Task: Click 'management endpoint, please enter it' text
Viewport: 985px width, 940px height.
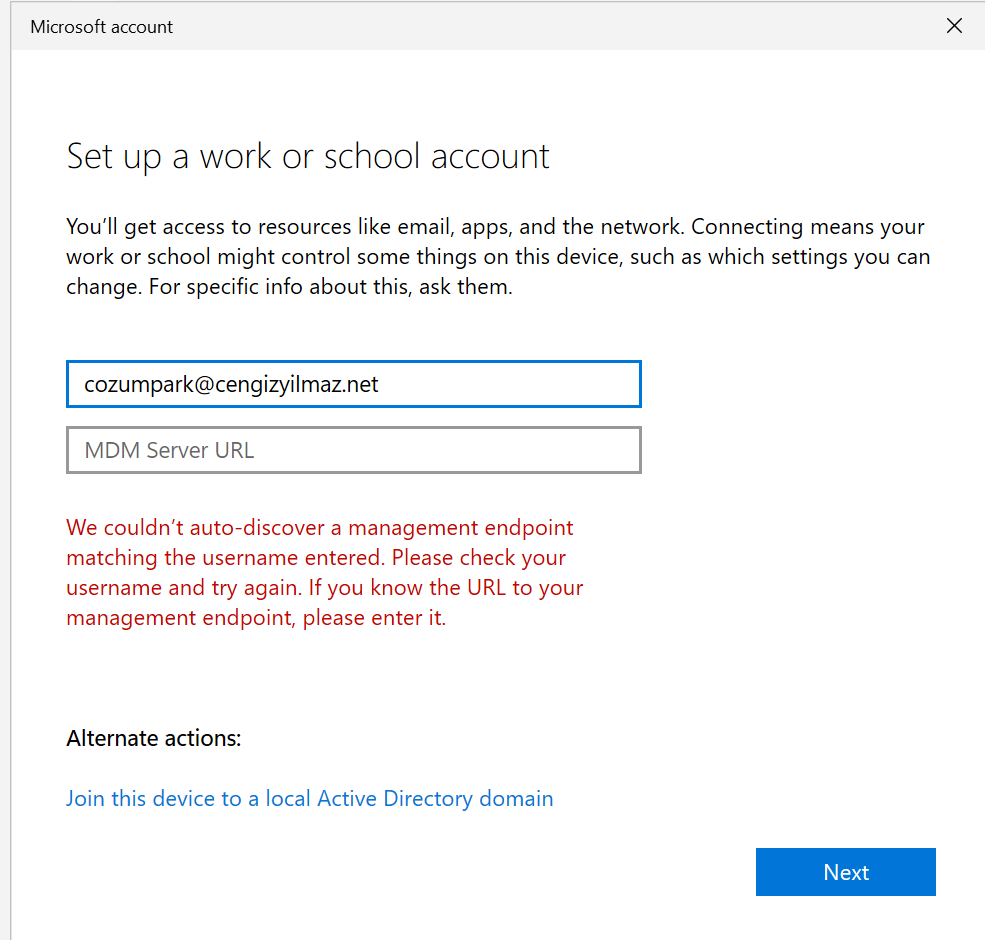Action: click(256, 617)
